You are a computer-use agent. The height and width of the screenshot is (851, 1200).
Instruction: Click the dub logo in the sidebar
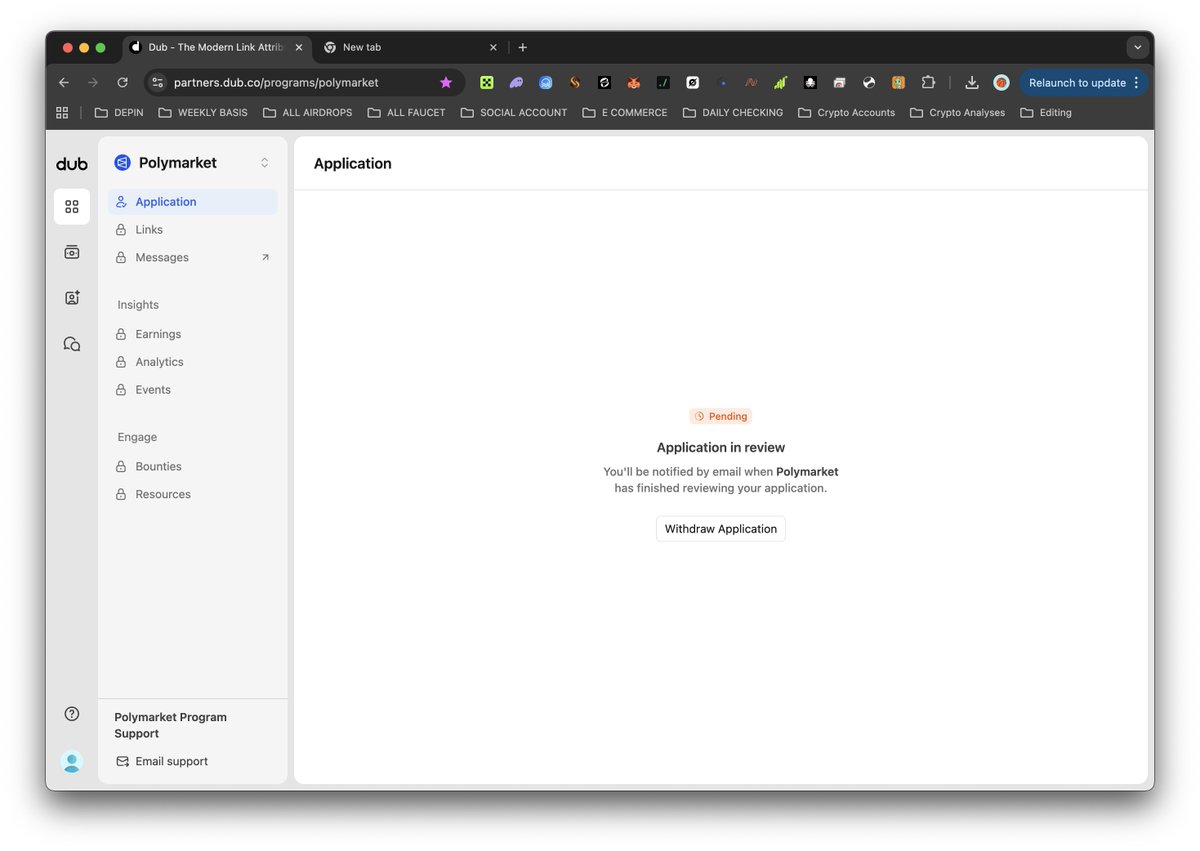(x=72, y=164)
